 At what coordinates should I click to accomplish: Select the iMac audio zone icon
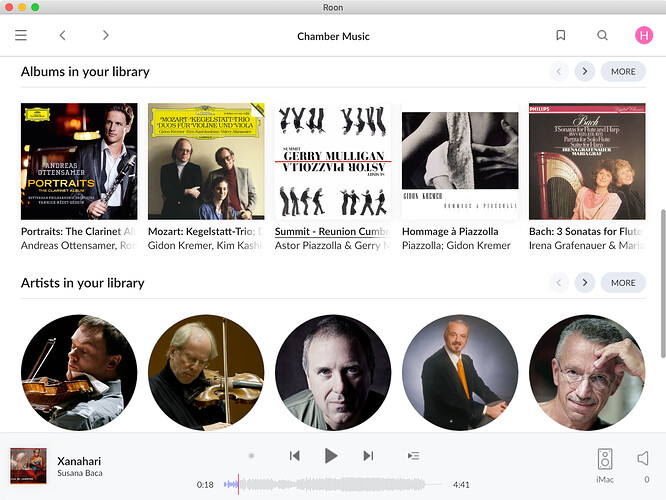(605, 459)
